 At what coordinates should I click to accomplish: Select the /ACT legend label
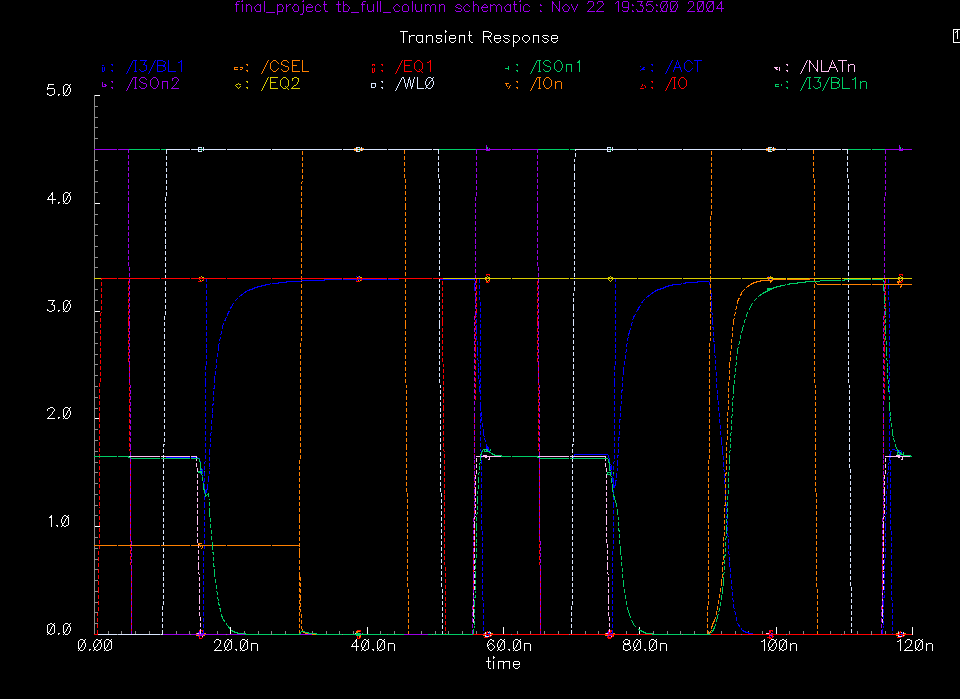pos(683,67)
